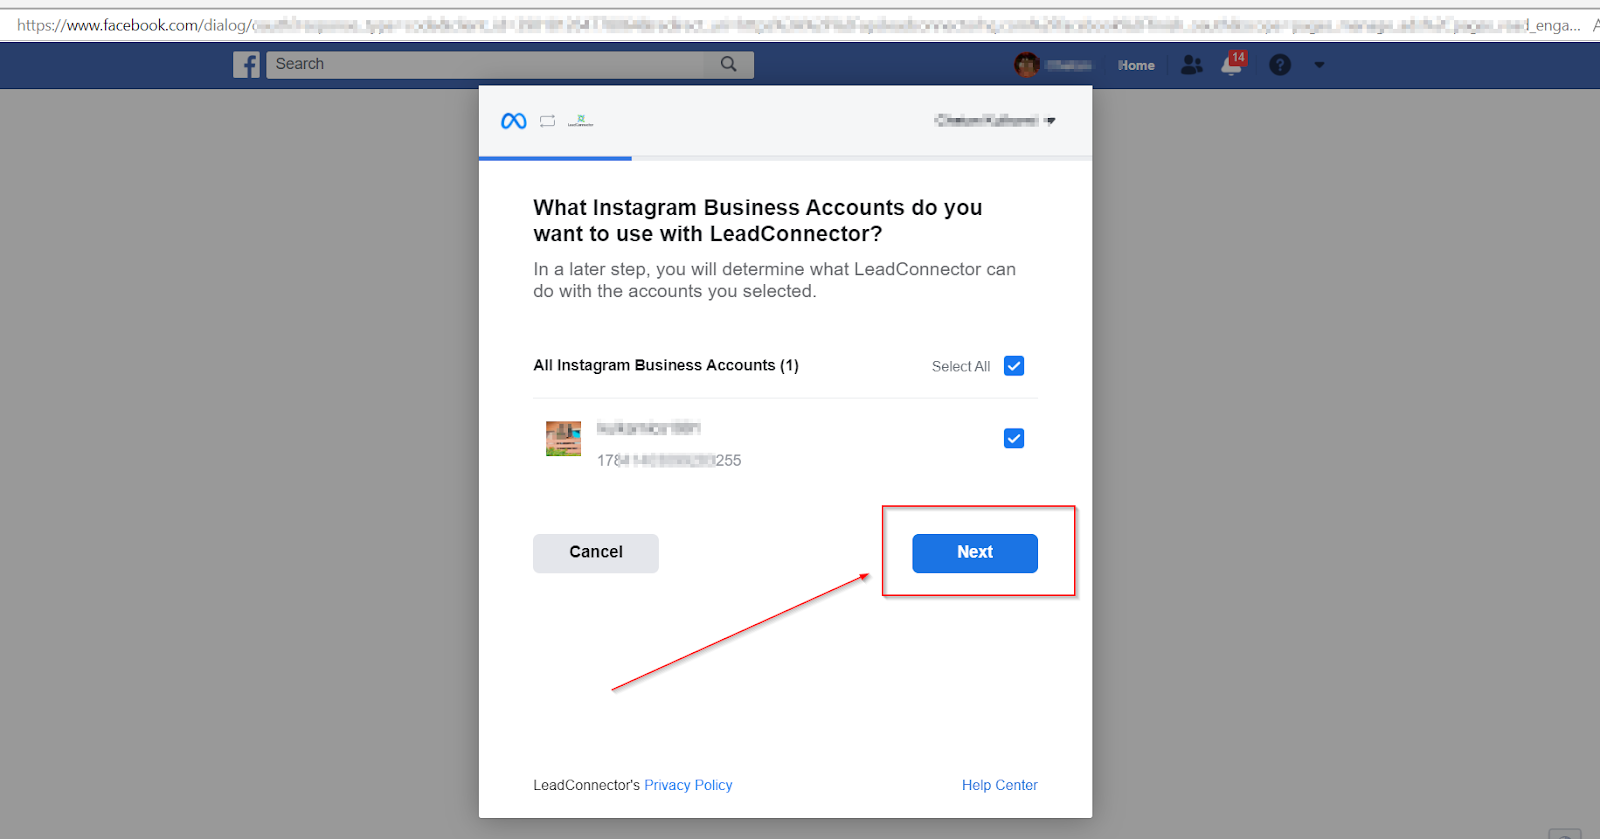Click the Instagram account profile thumbnail
This screenshot has width=1600, height=839.
click(x=563, y=438)
